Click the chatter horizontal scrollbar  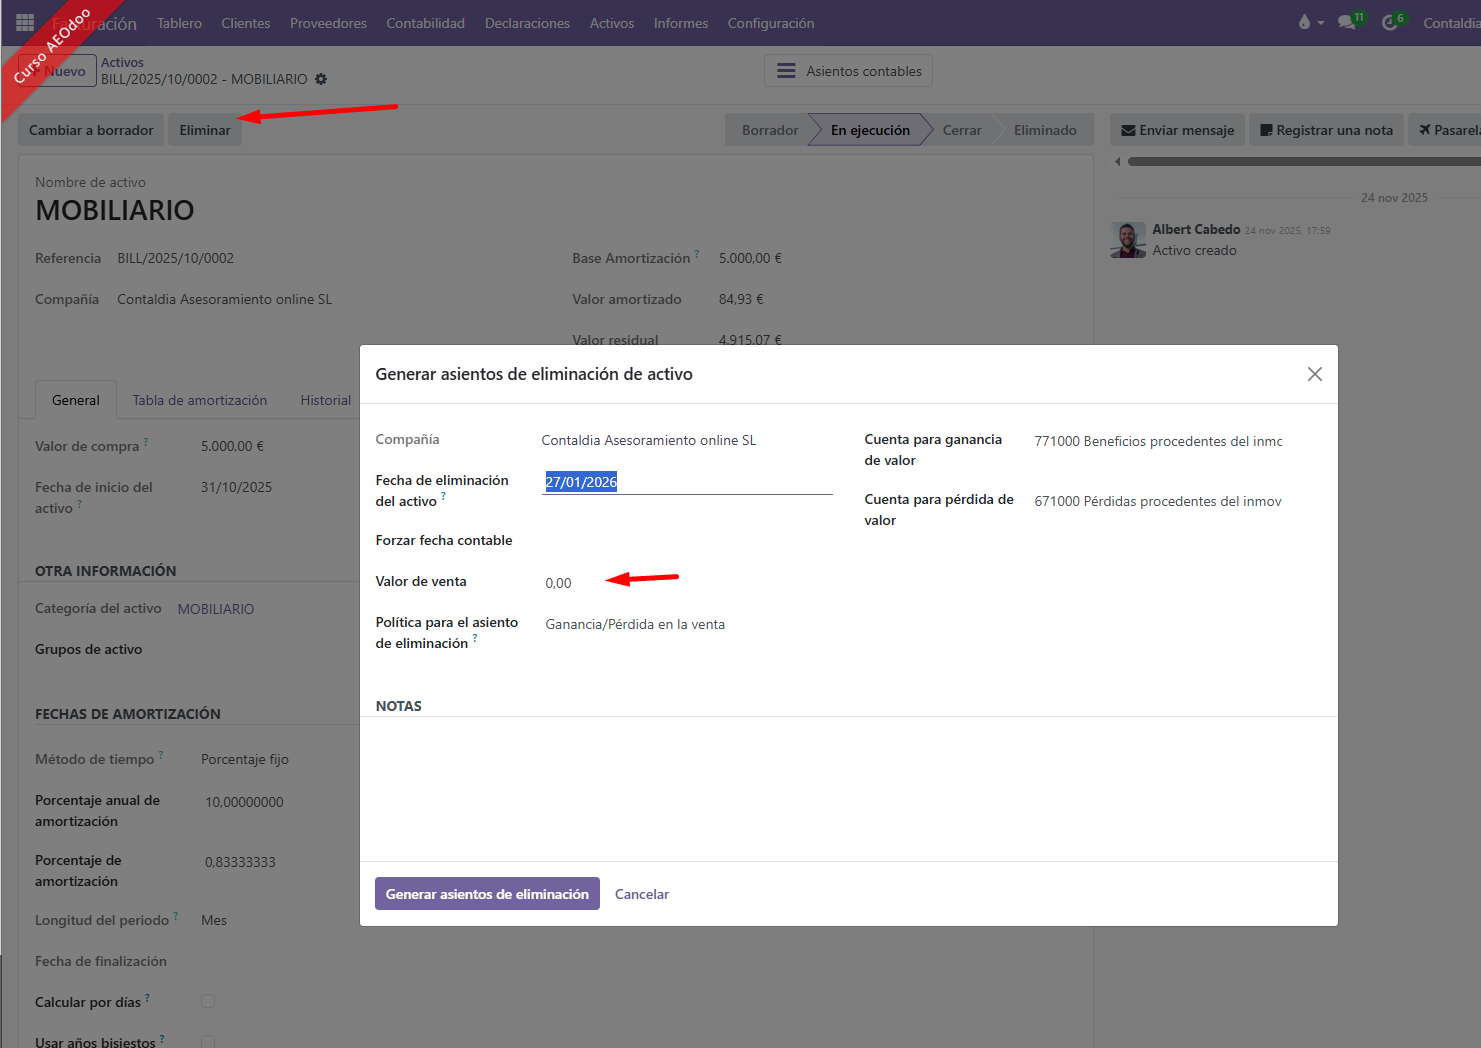pyautogui.click(x=1300, y=161)
